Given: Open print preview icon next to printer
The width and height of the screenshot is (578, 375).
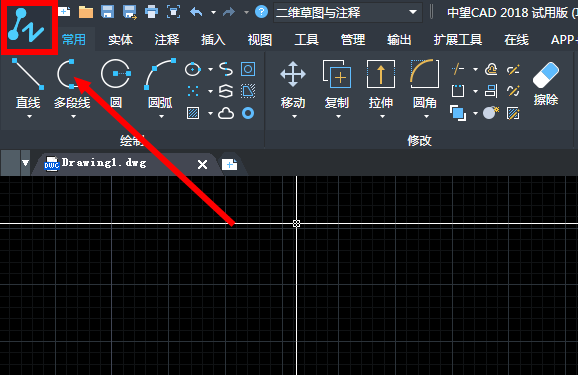Looking at the screenshot, I should (173, 12).
